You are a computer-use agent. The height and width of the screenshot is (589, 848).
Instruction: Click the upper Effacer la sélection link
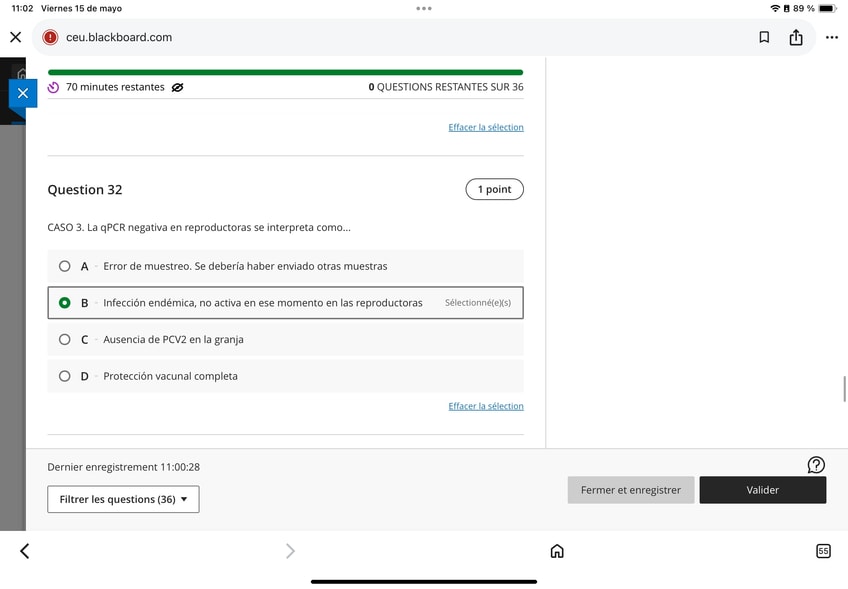click(x=486, y=128)
